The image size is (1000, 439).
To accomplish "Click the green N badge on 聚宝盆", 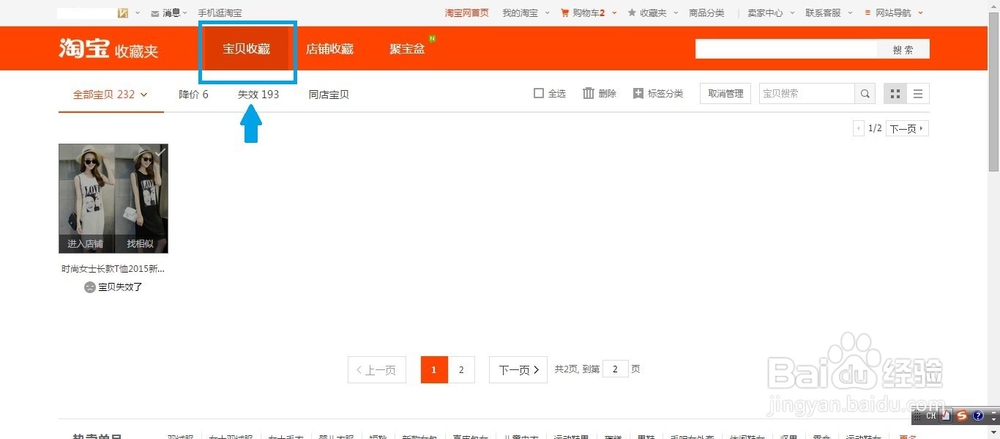I will coord(432,39).
